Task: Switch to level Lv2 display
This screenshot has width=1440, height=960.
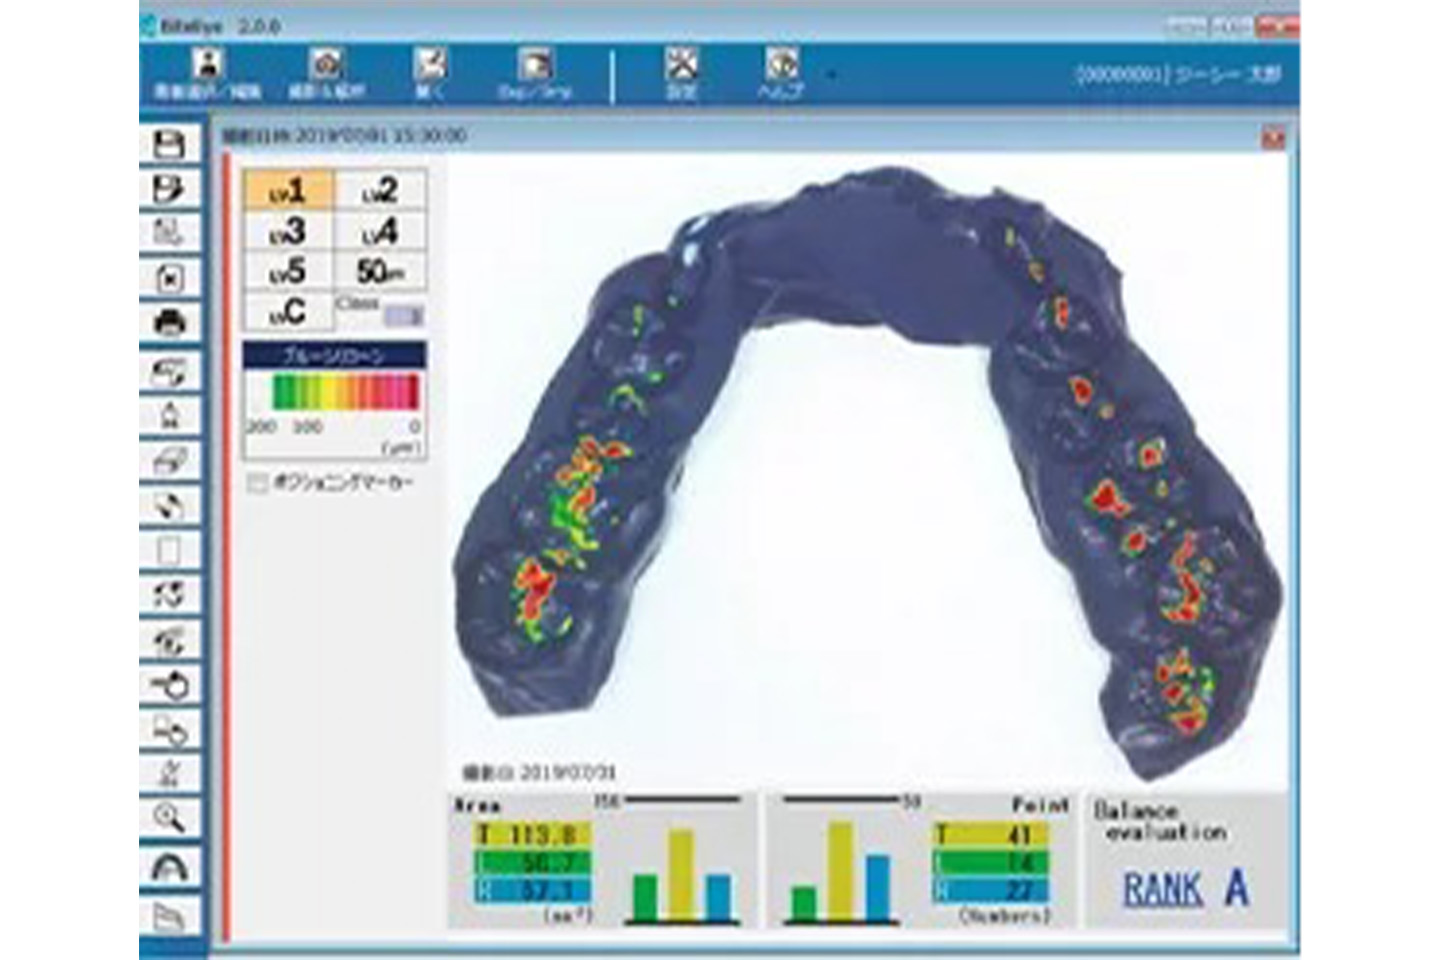Action: pyautogui.click(x=379, y=190)
